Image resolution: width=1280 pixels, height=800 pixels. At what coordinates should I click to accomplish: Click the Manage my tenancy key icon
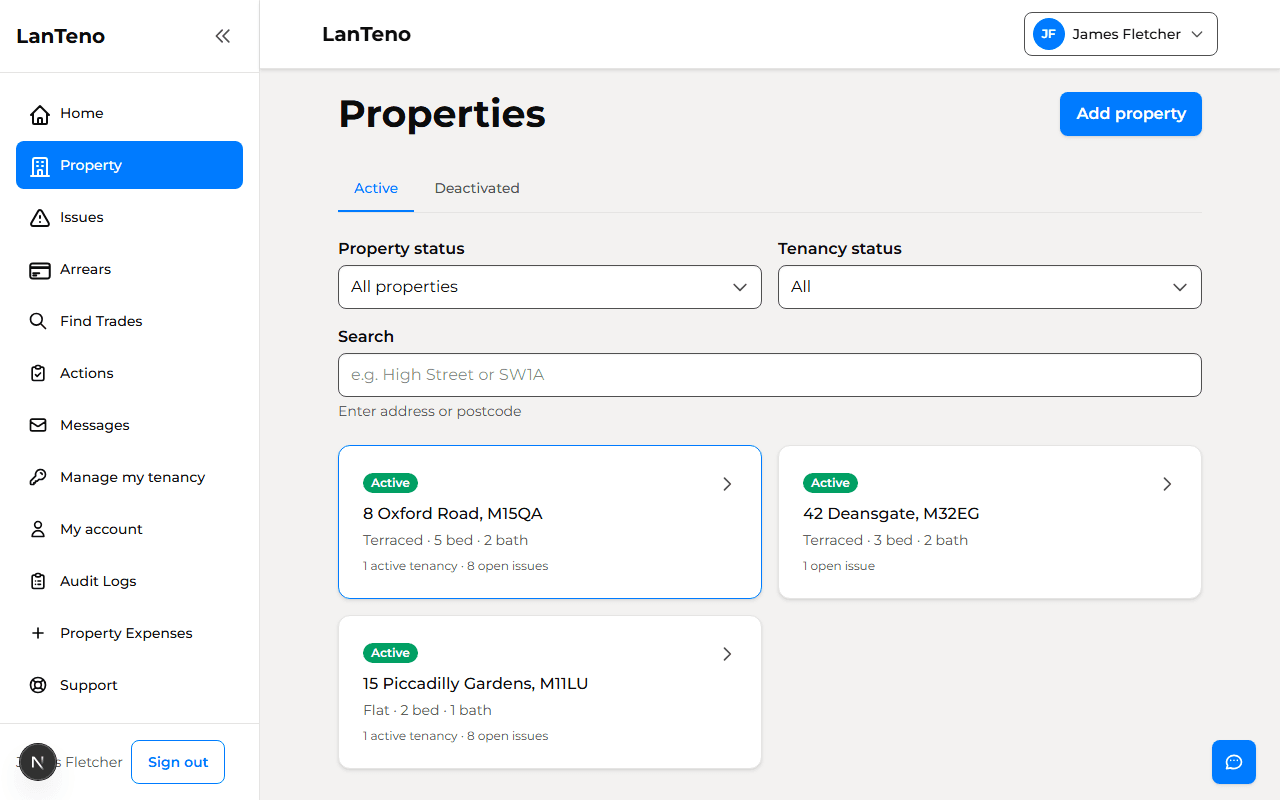[38, 477]
